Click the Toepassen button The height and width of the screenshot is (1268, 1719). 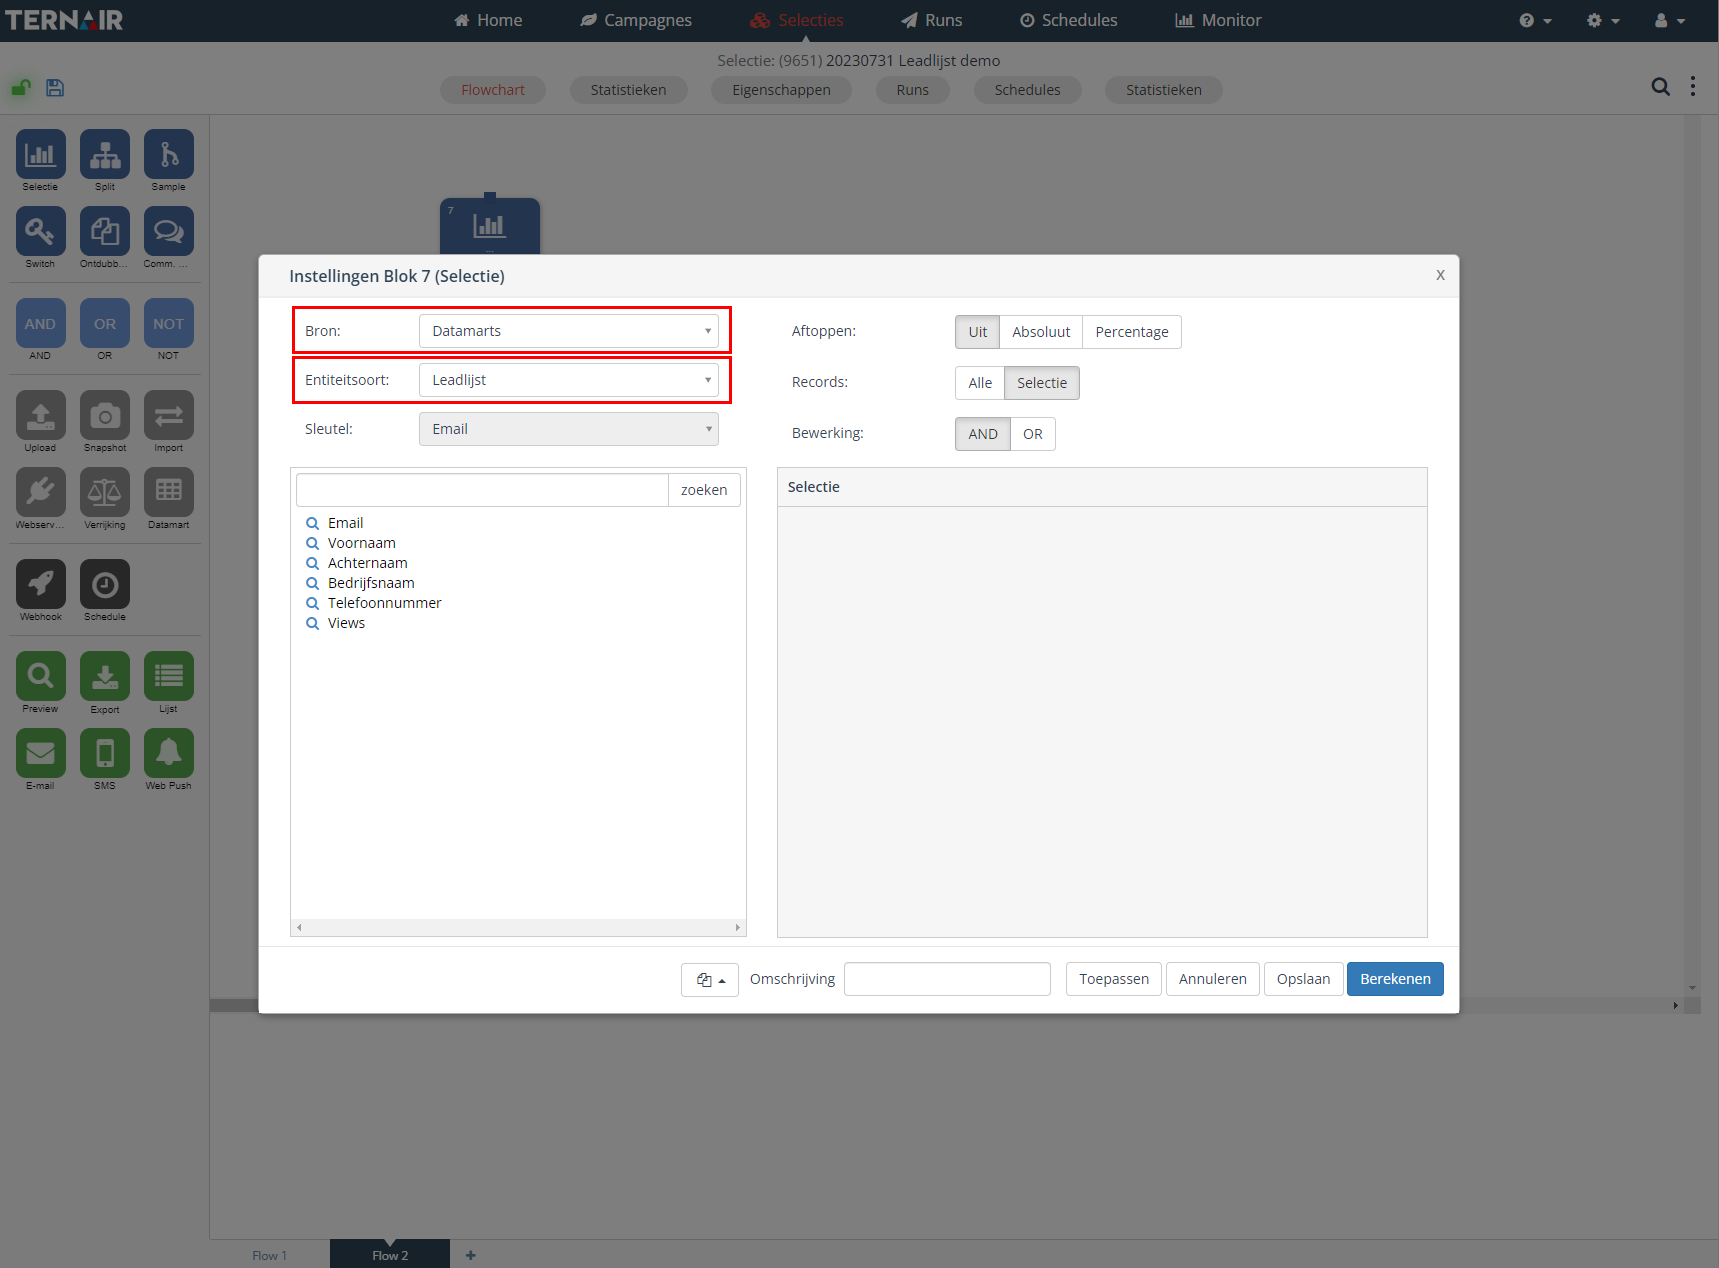pyautogui.click(x=1114, y=979)
